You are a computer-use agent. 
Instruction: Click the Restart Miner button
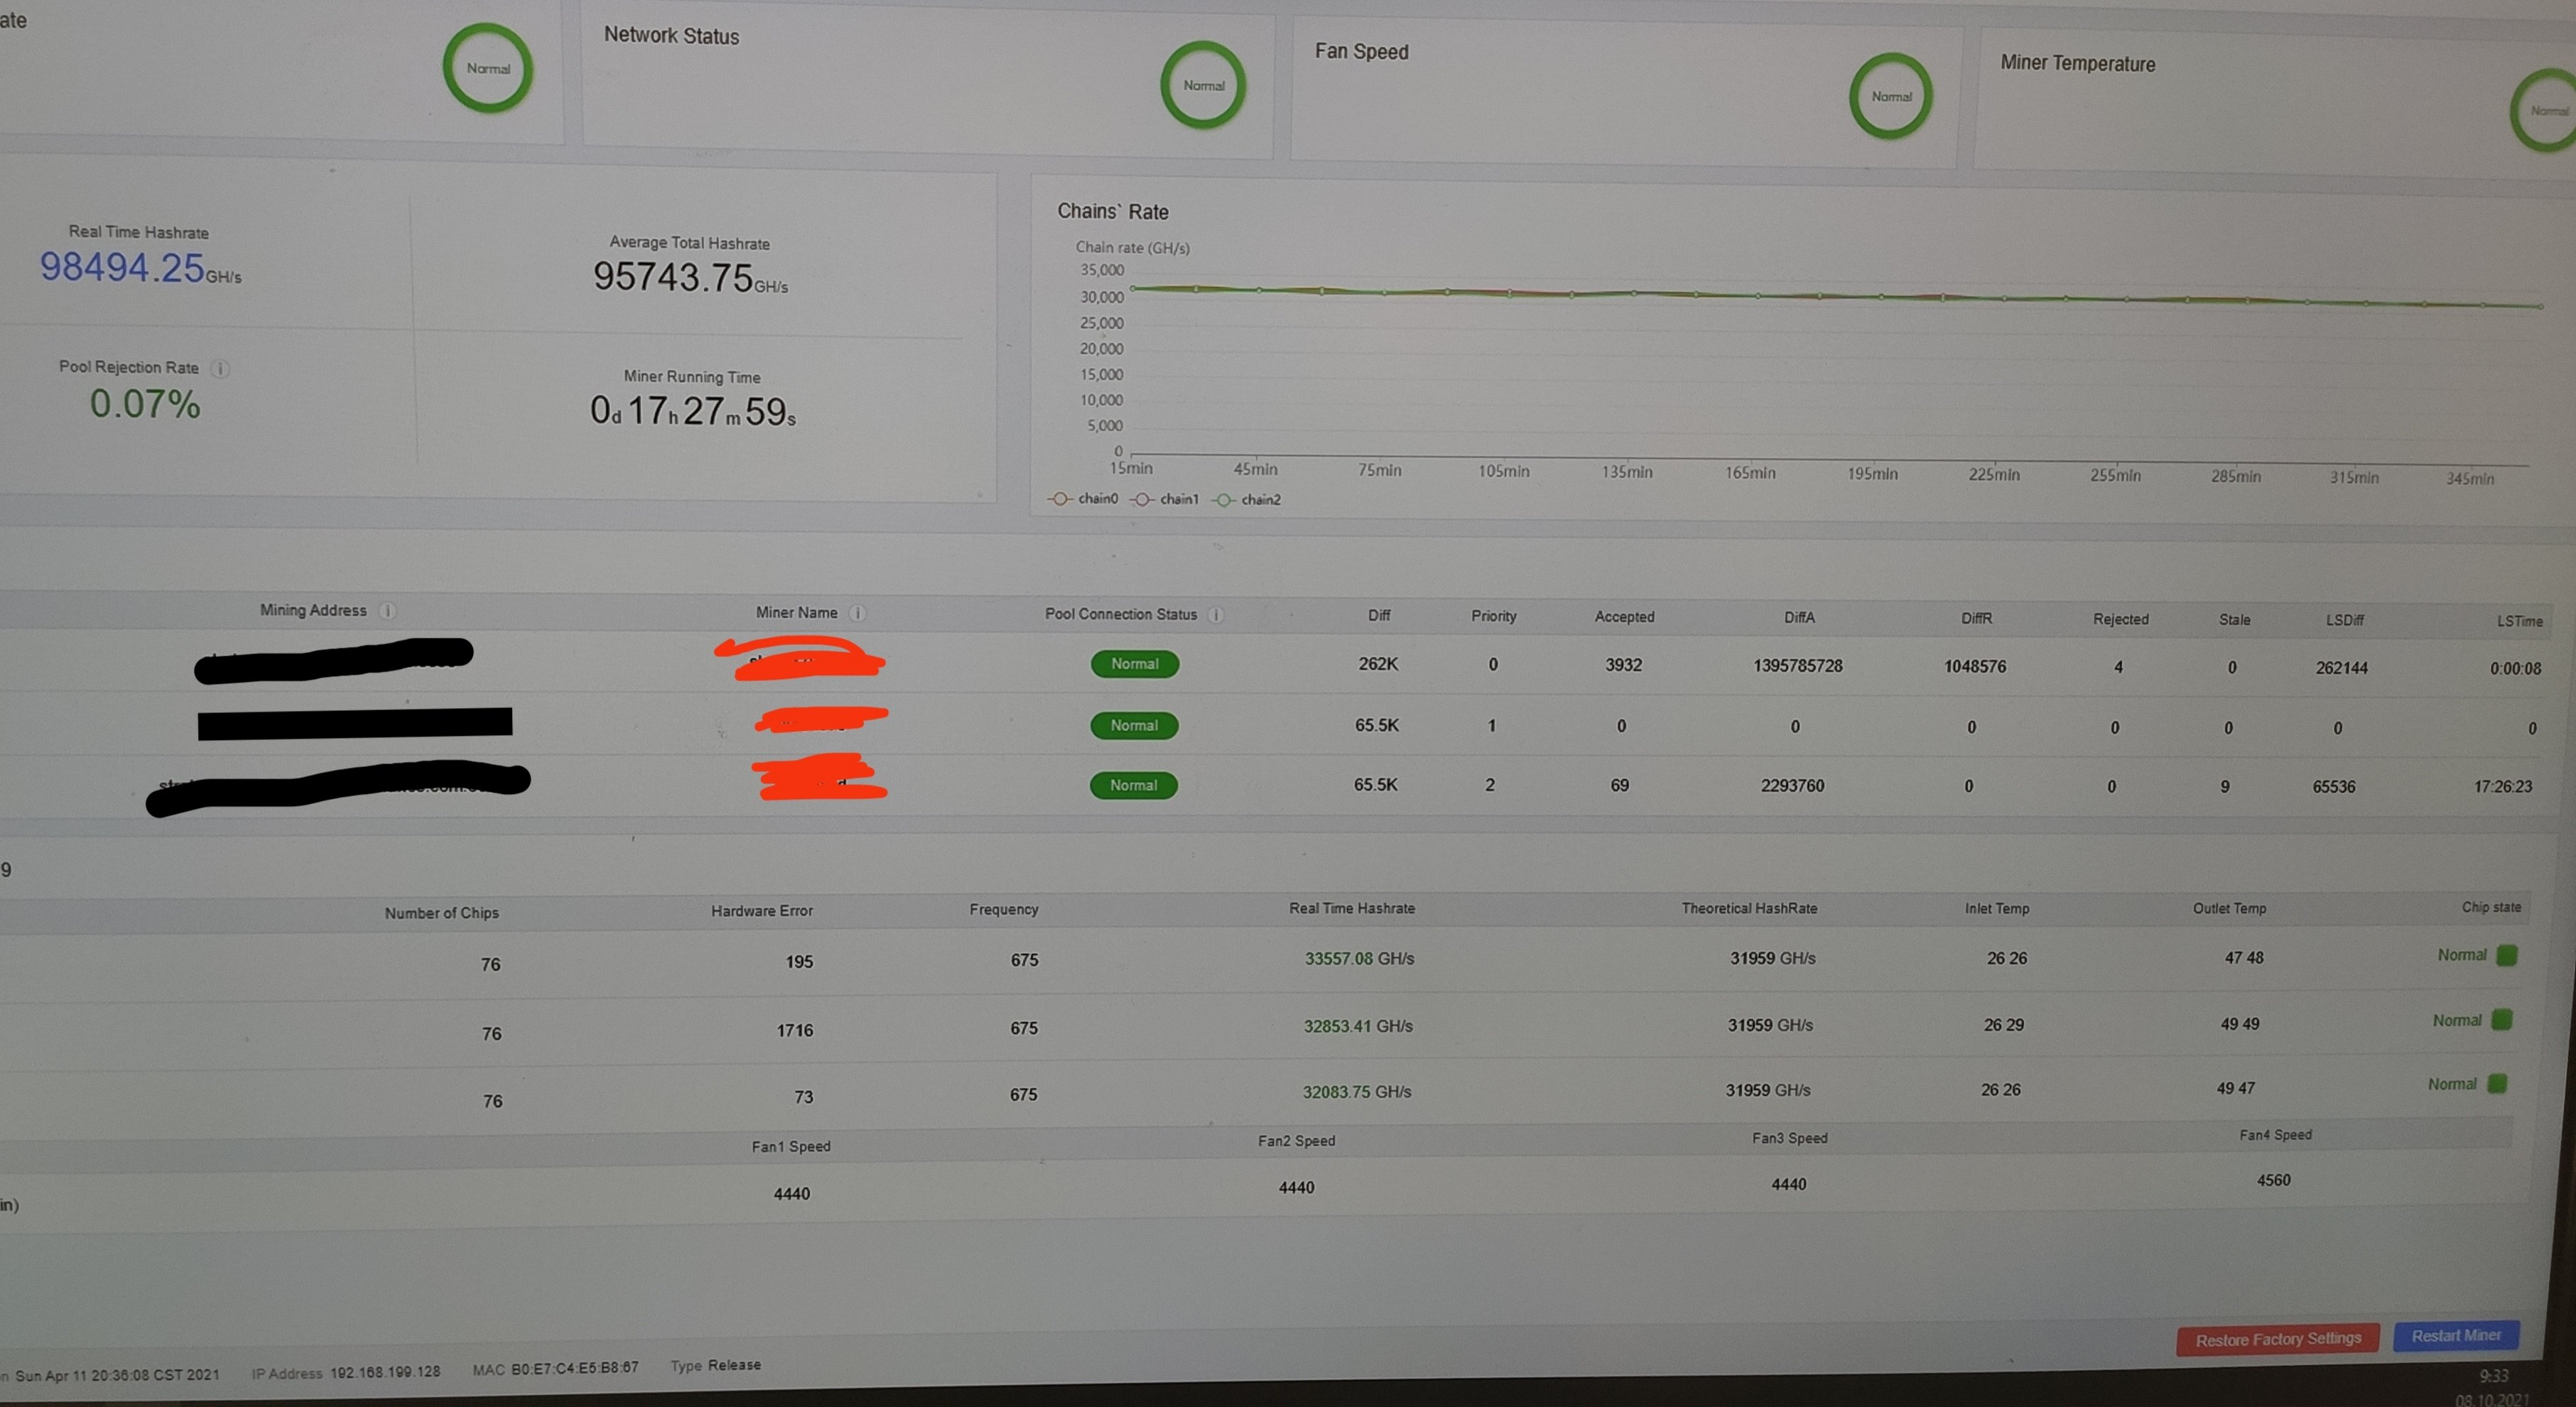coord(2455,1336)
